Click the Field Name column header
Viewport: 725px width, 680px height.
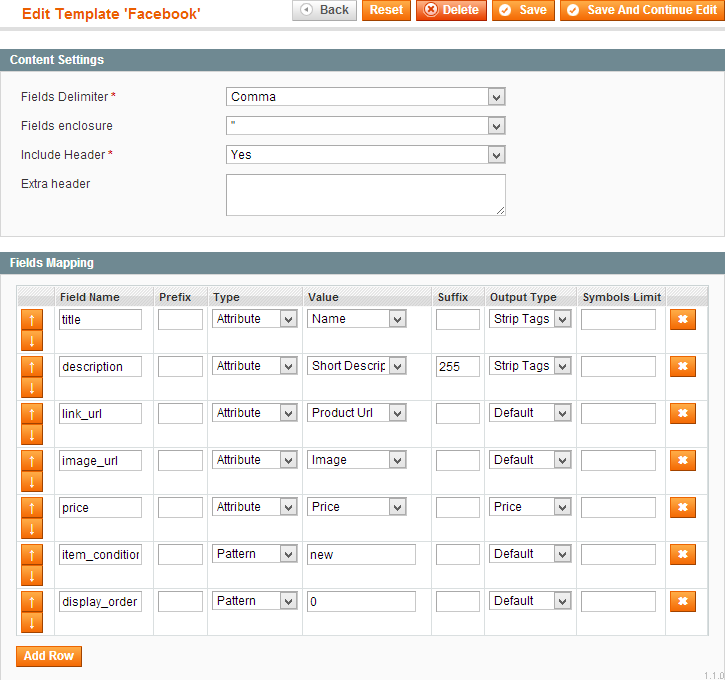(x=90, y=297)
